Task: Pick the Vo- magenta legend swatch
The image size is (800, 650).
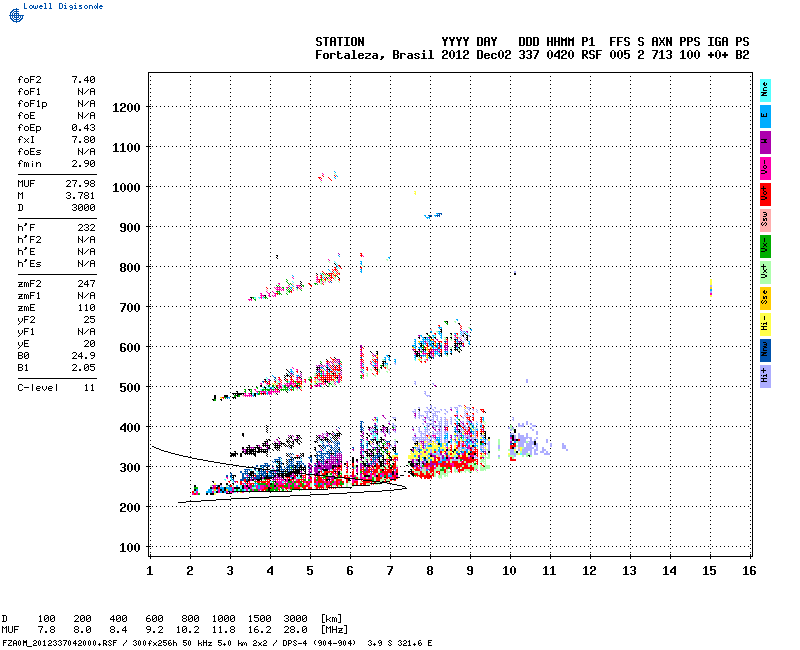Action: coord(765,168)
